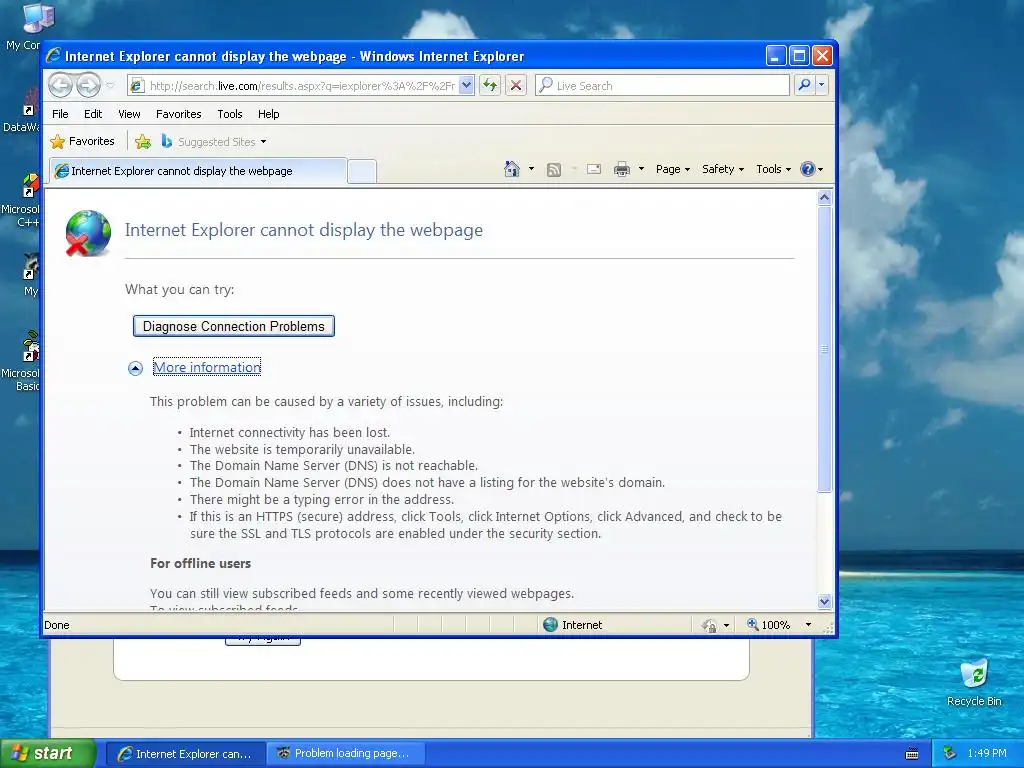The width and height of the screenshot is (1024, 768).
Task: Switch to Internet Explorer taskbar button
Action: coord(185,754)
